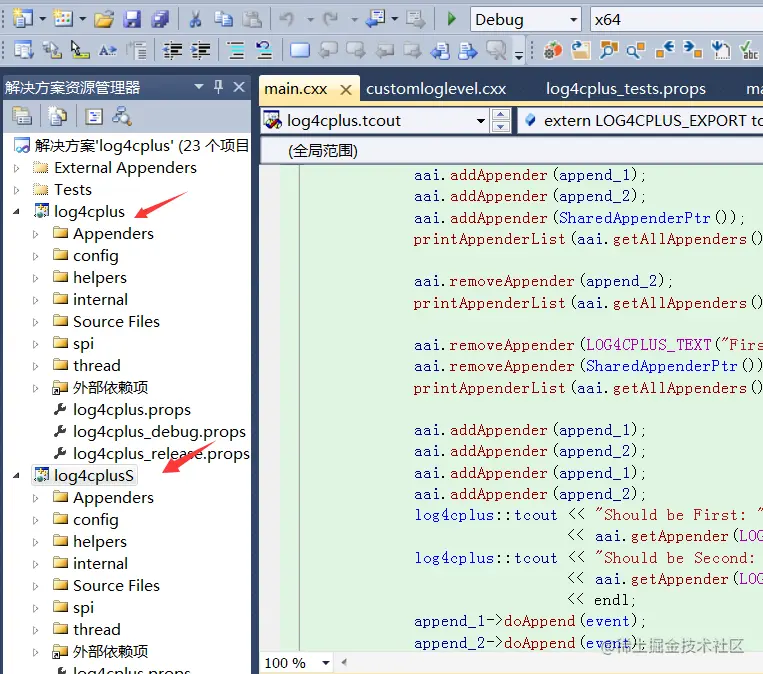
Task: Cut selection with the scissors icon
Action: (x=195, y=19)
